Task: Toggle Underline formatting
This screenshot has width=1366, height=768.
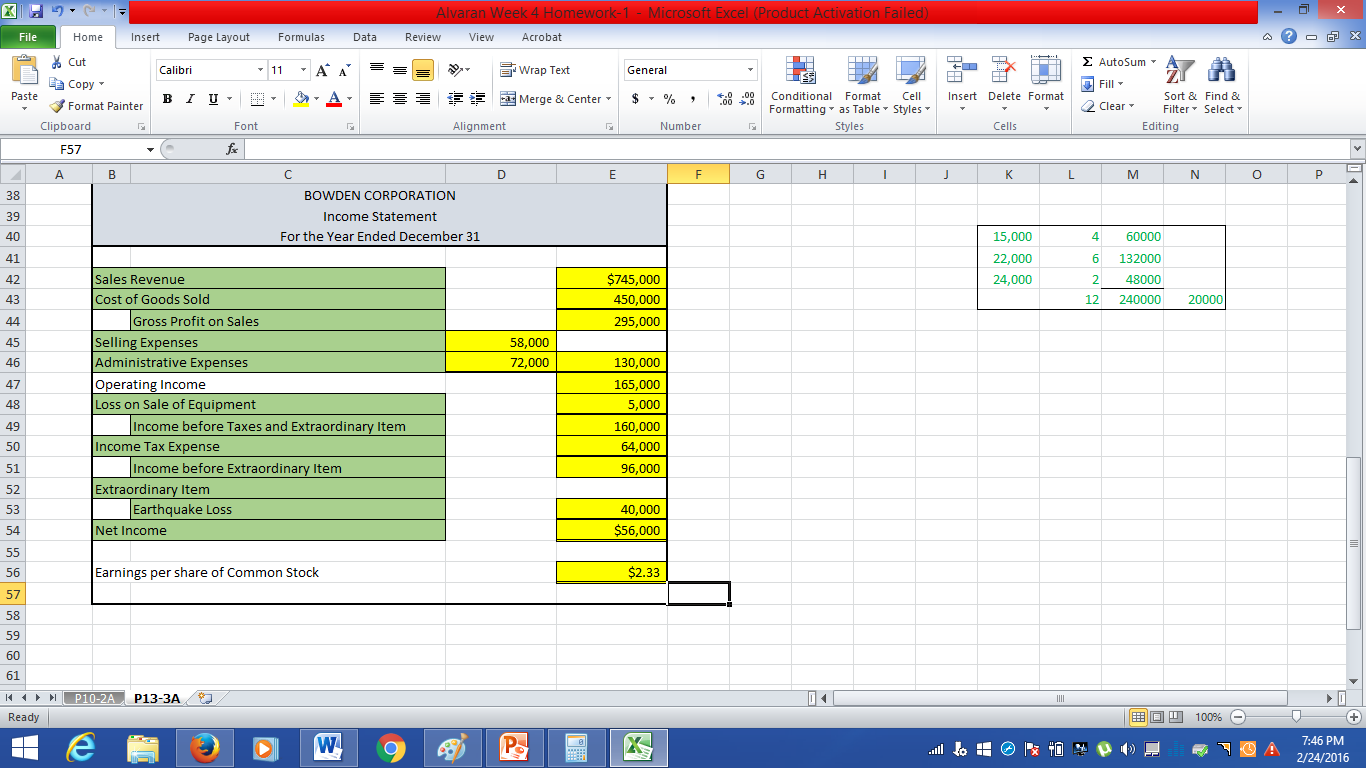Action: tap(211, 99)
